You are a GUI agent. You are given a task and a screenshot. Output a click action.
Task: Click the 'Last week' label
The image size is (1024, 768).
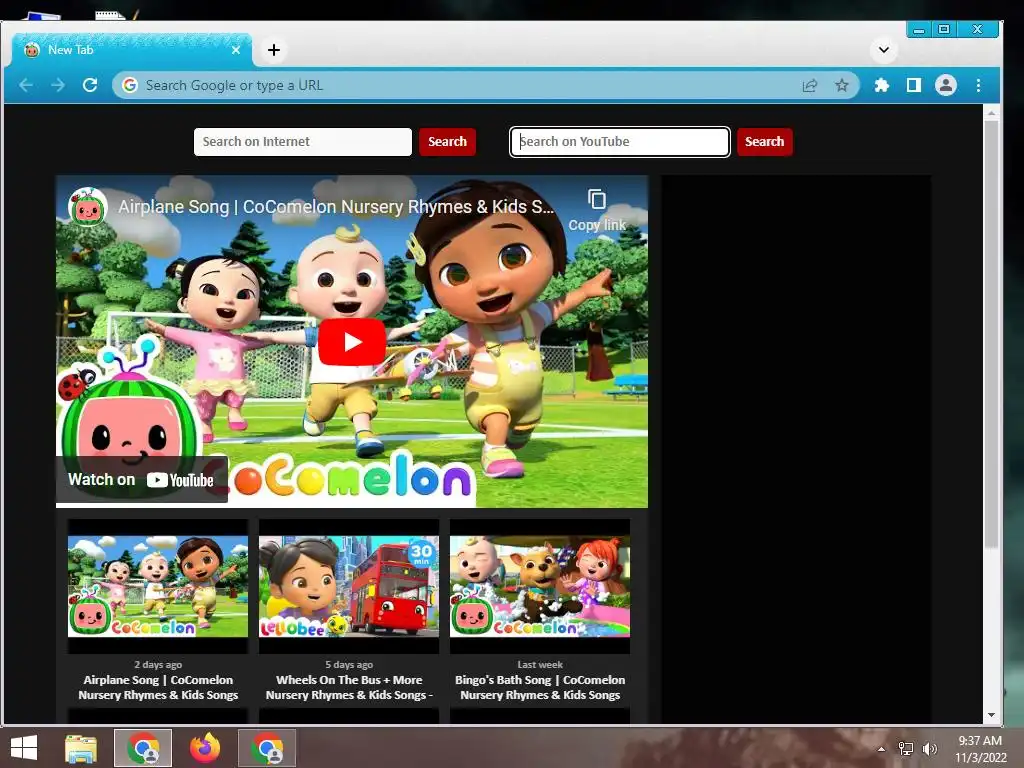pos(540,664)
